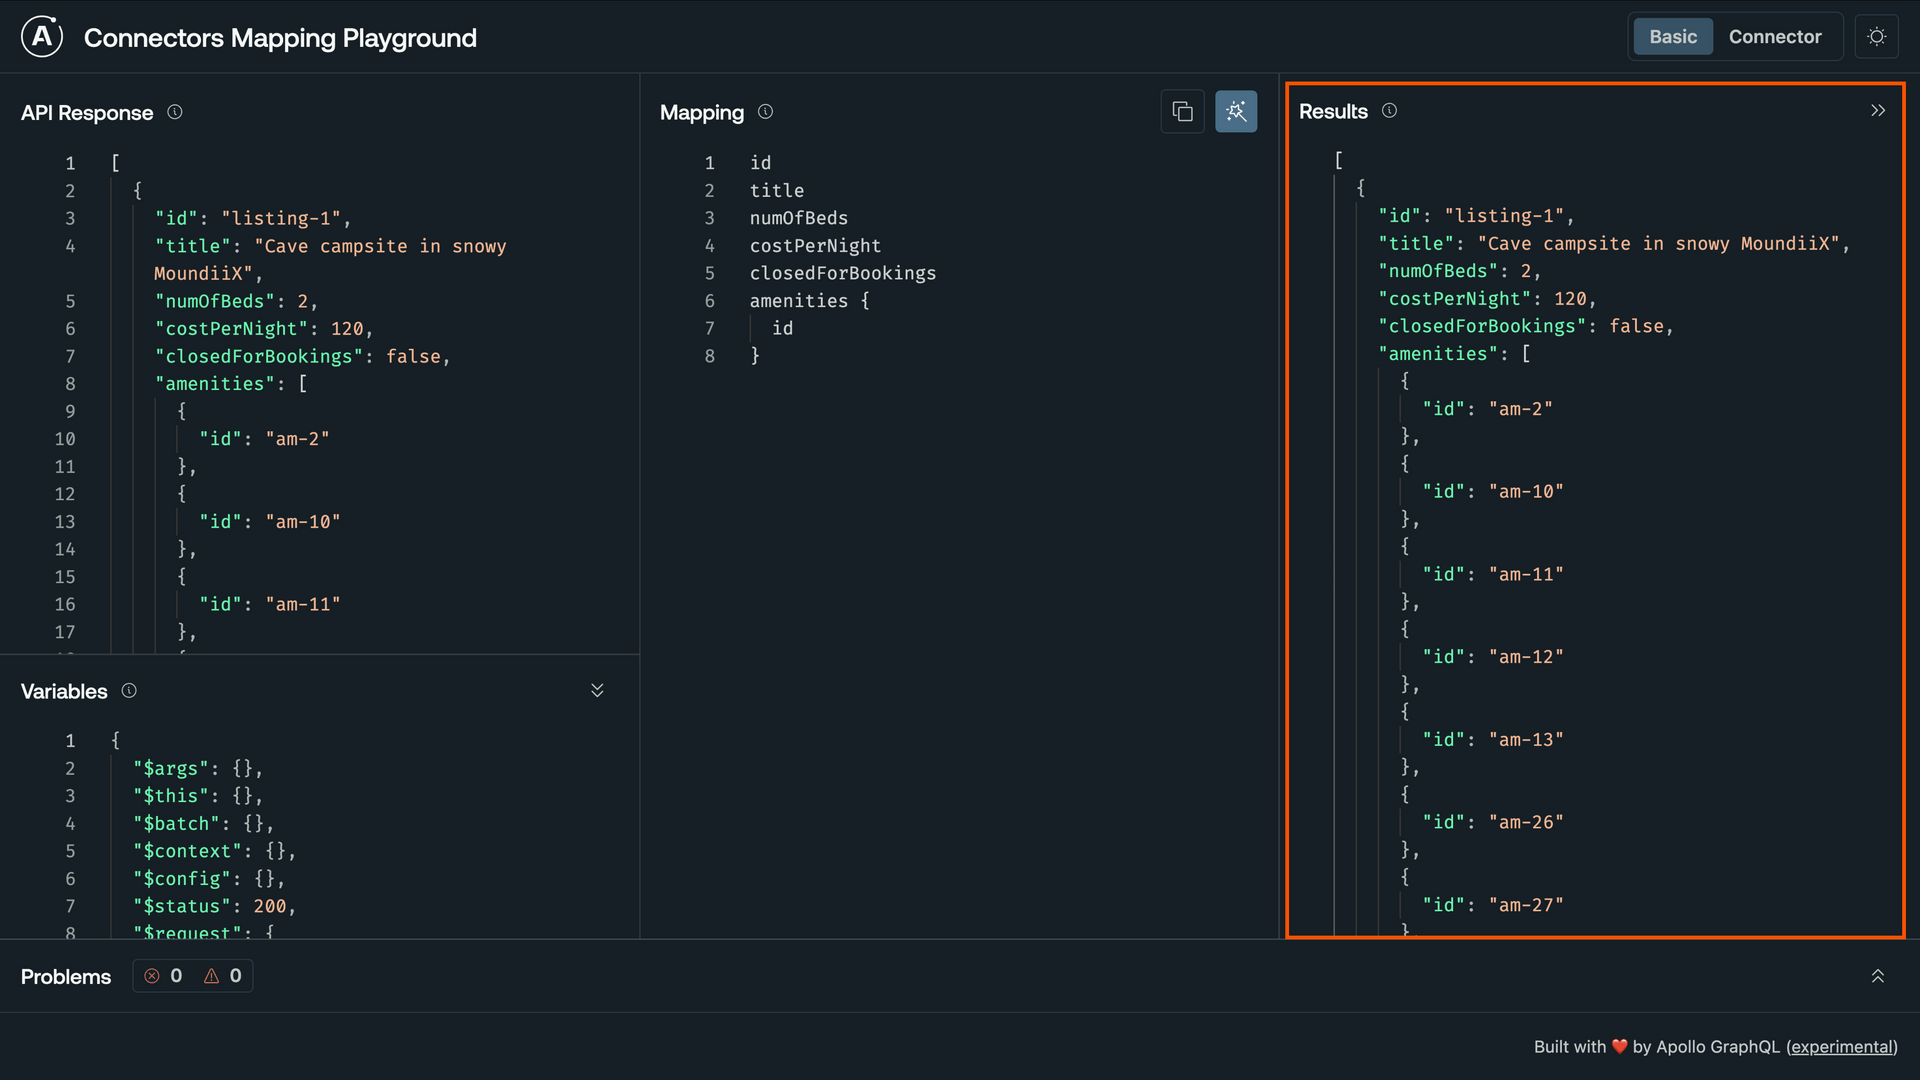Select the Basic mode tab
The image size is (1920, 1080).
[1672, 36]
